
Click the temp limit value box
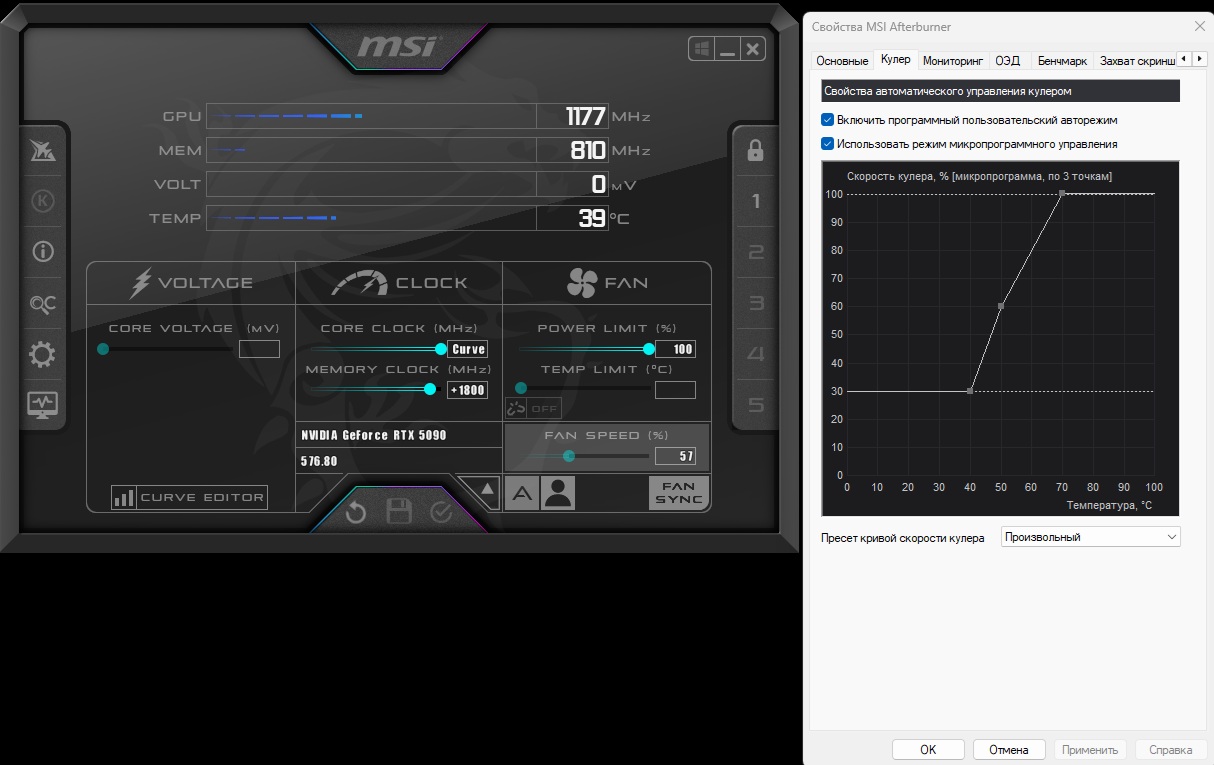click(x=675, y=390)
